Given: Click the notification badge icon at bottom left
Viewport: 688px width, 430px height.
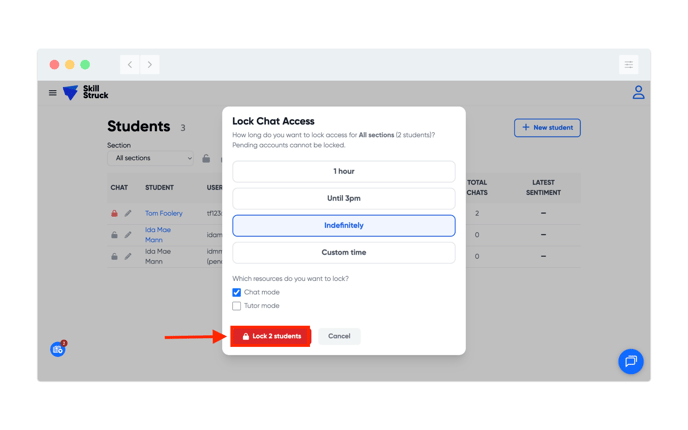Looking at the screenshot, I should [x=58, y=349].
